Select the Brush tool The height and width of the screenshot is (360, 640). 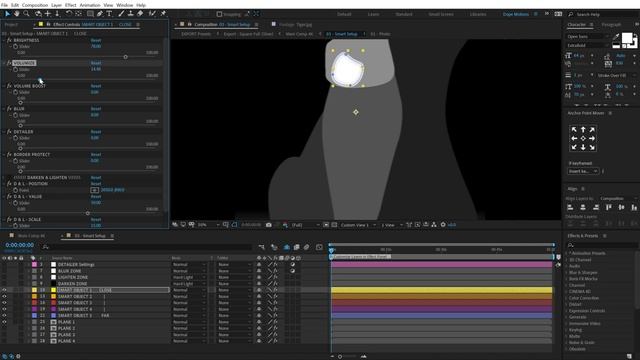click(121, 14)
